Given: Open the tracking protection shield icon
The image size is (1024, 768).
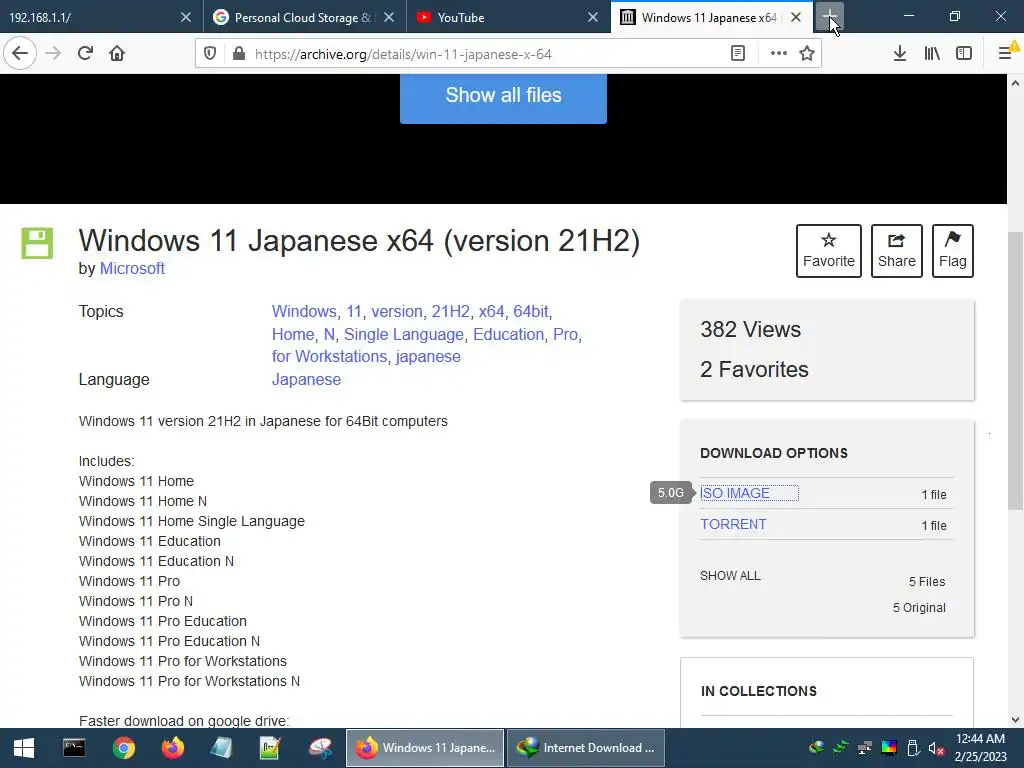Looking at the screenshot, I should (x=210, y=54).
